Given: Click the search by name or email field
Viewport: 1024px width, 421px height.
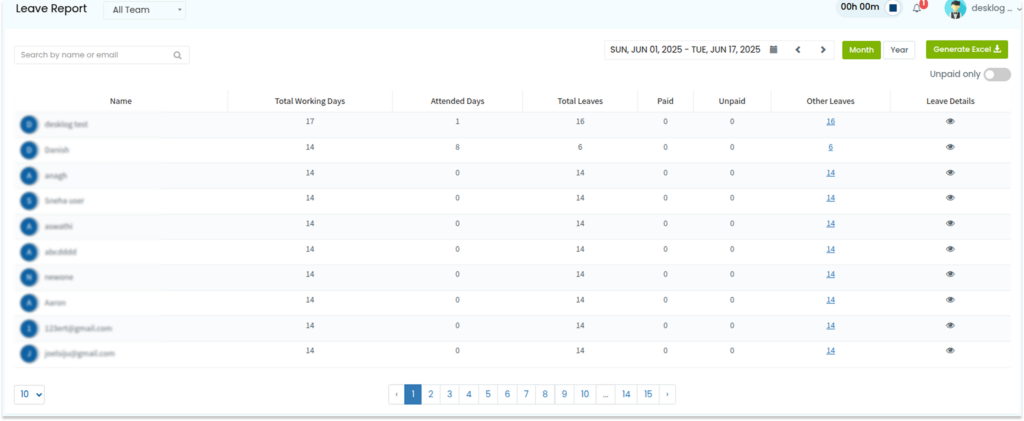Looking at the screenshot, I should pyautogui.click(x=102, y=55).
